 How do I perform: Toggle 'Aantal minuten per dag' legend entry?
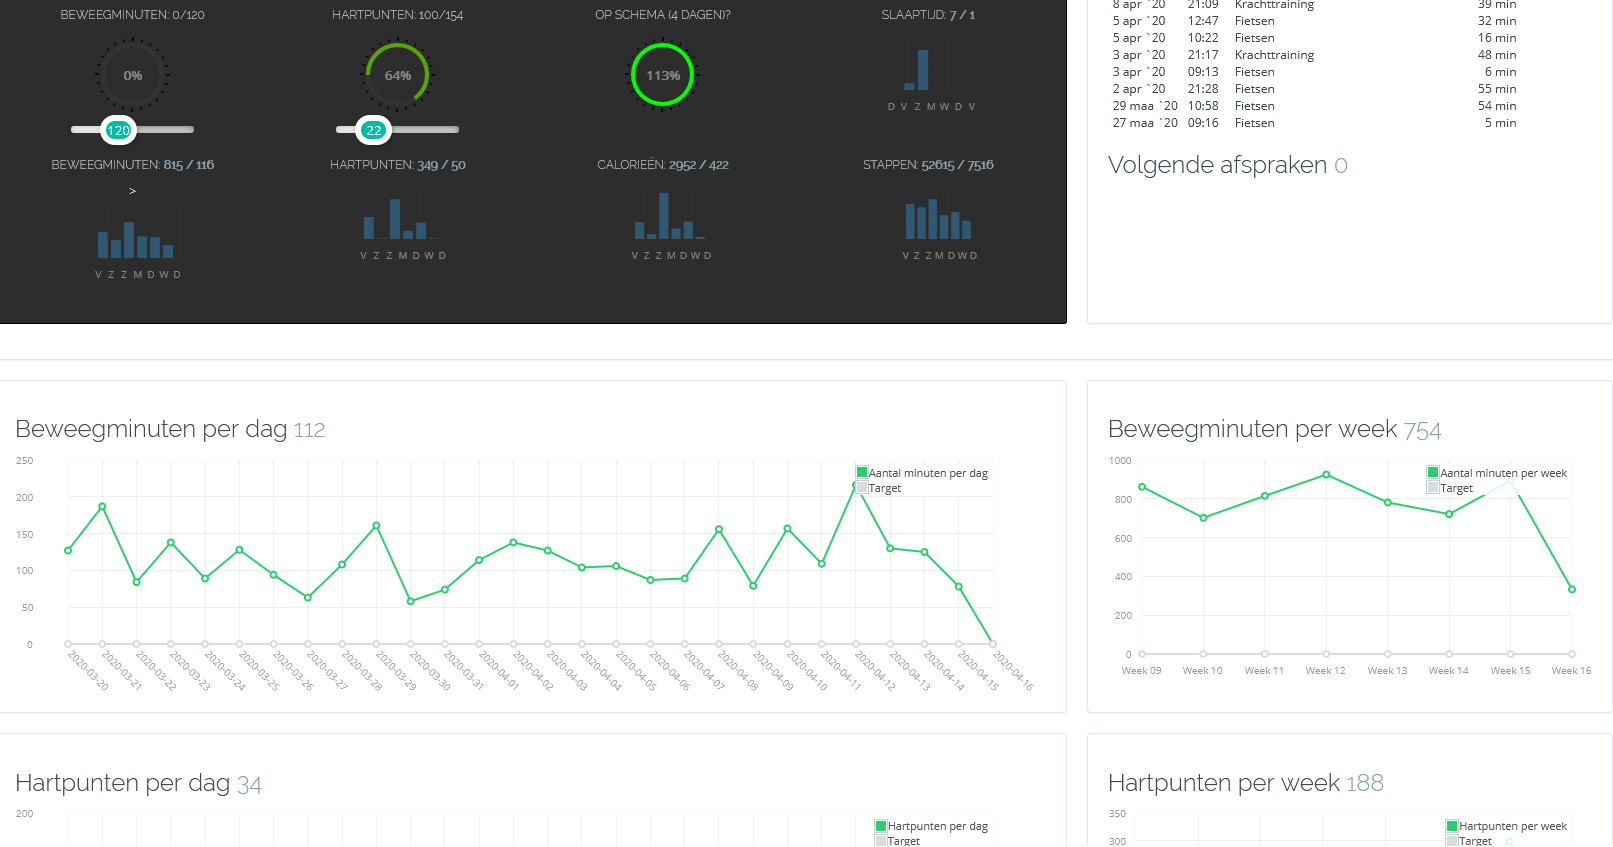pyautogui.click(x=922, y=473)
